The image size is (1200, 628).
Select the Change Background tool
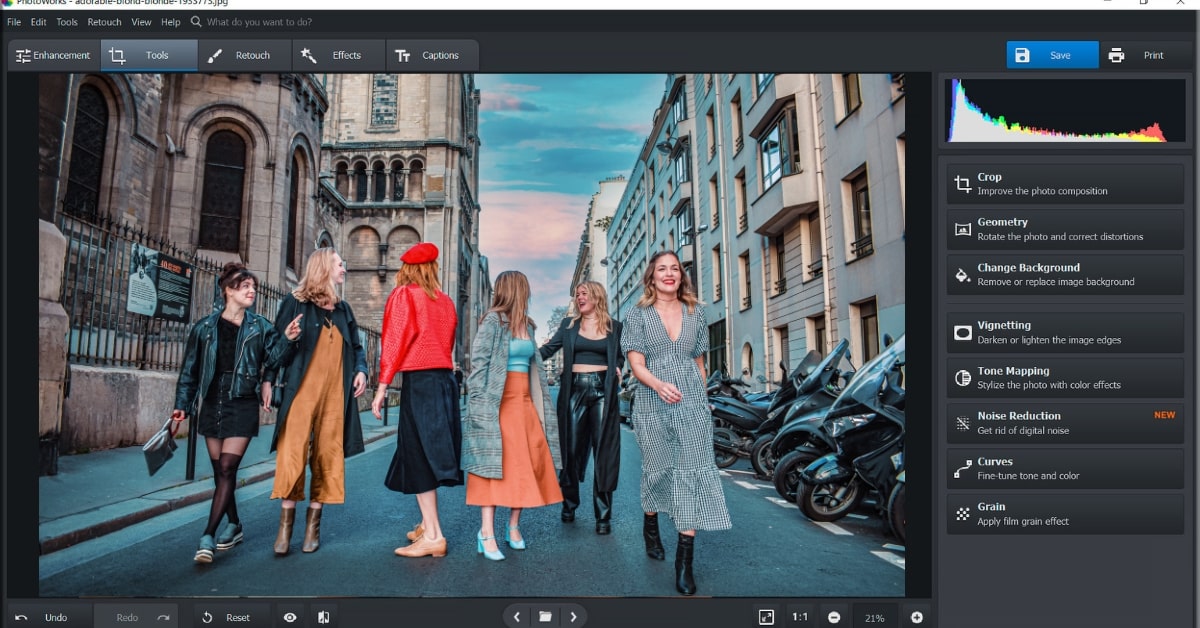1065,275
